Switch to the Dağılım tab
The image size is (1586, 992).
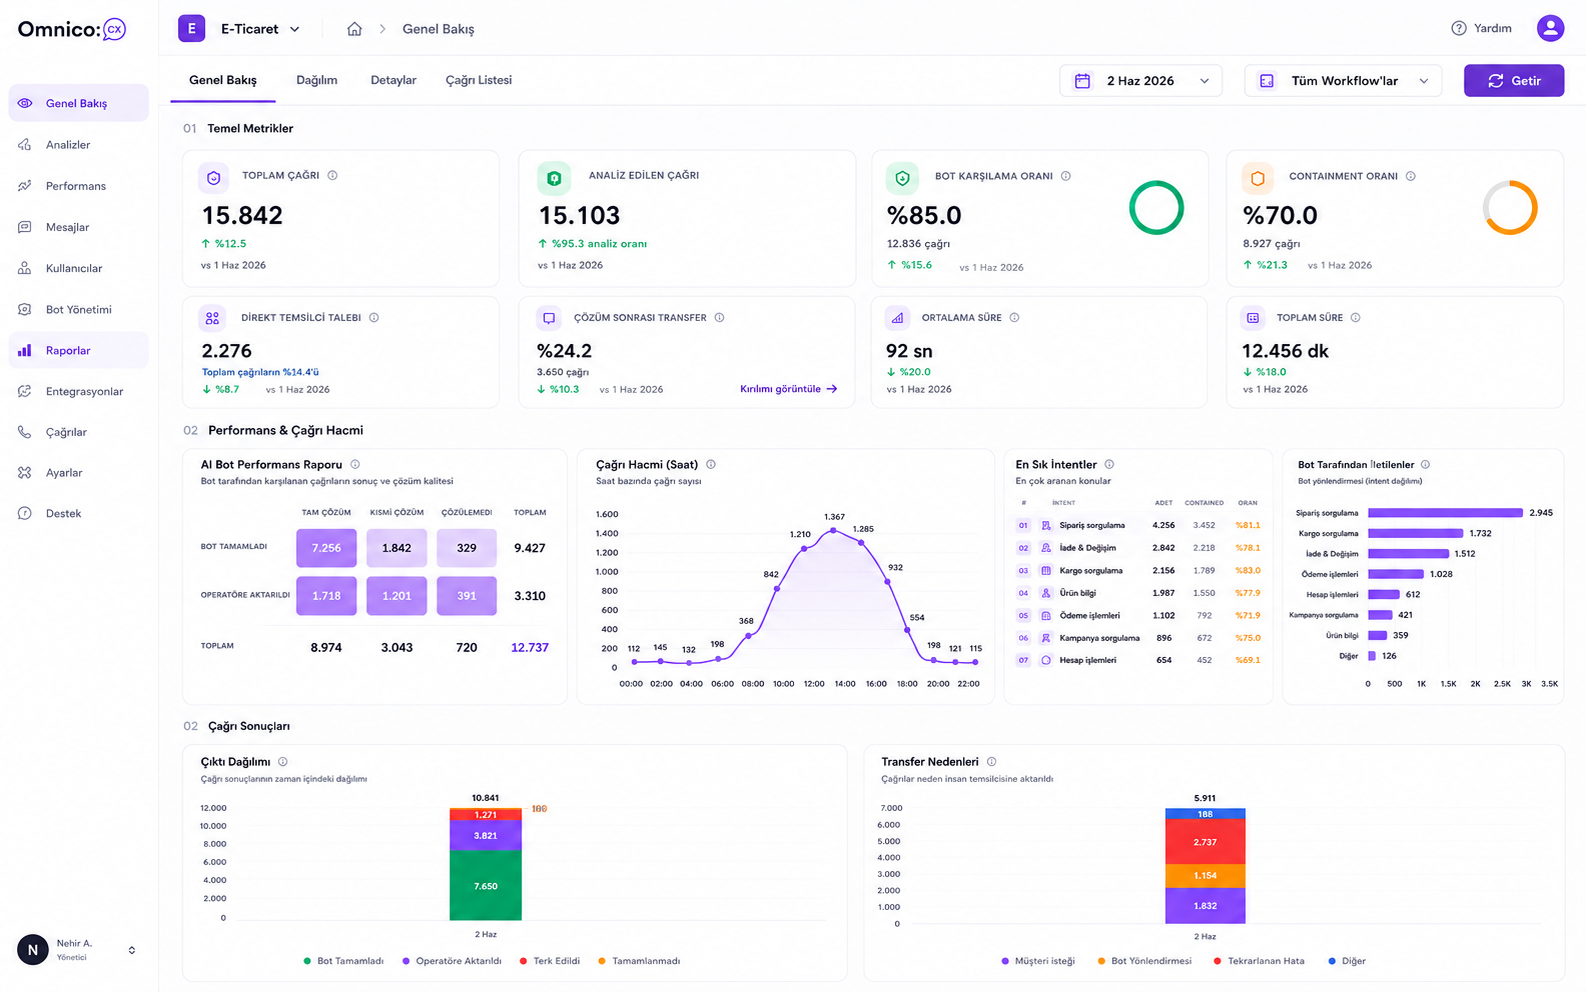[x=317, y=80]
